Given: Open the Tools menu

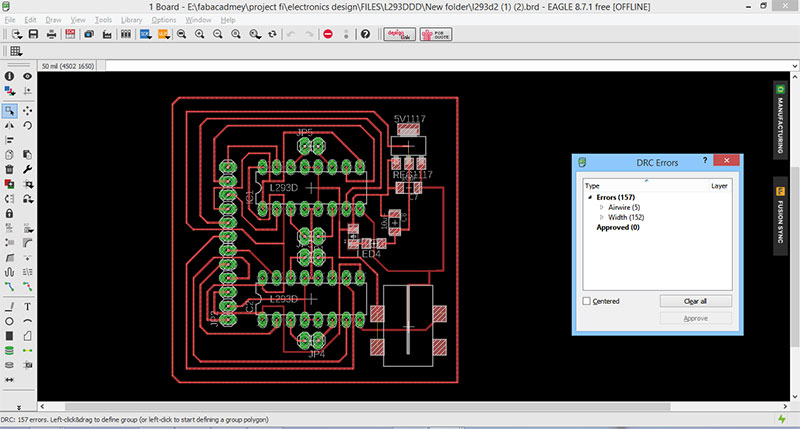Looking at the screenshot, I should click(x=104, y=19).
